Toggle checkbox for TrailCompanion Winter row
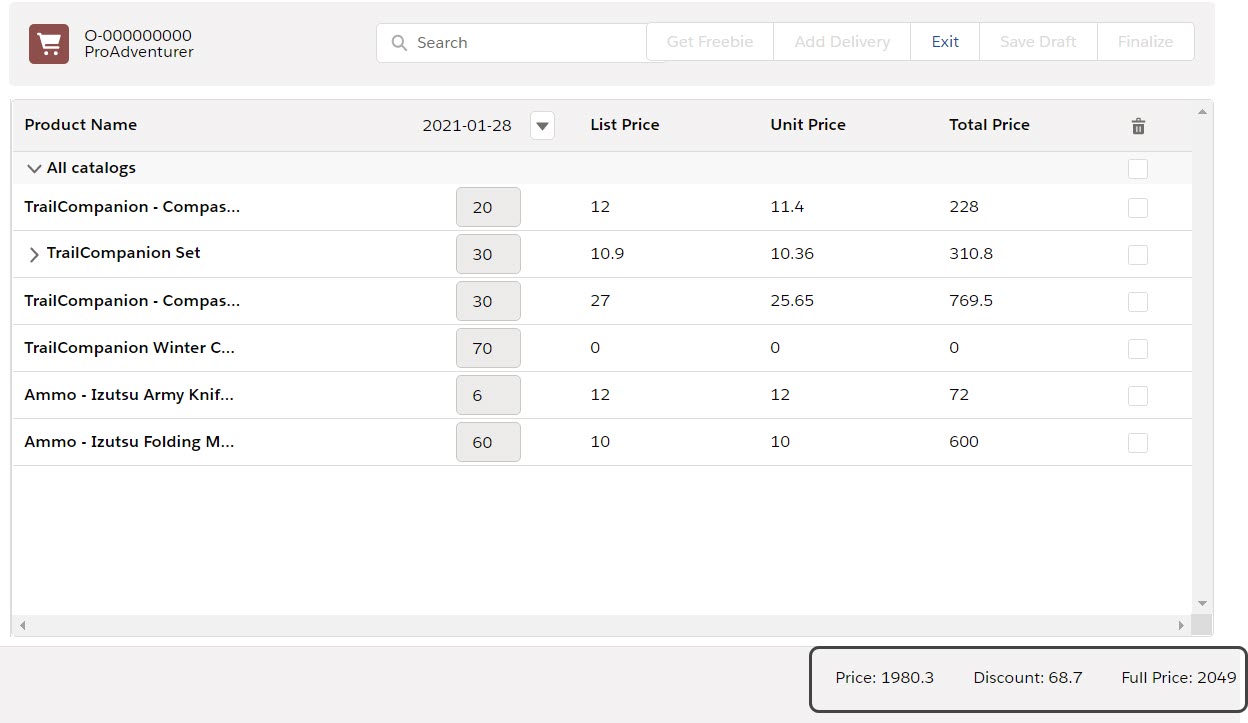This screenshot has width=1248, height=723. click(x=1138, y=349)
